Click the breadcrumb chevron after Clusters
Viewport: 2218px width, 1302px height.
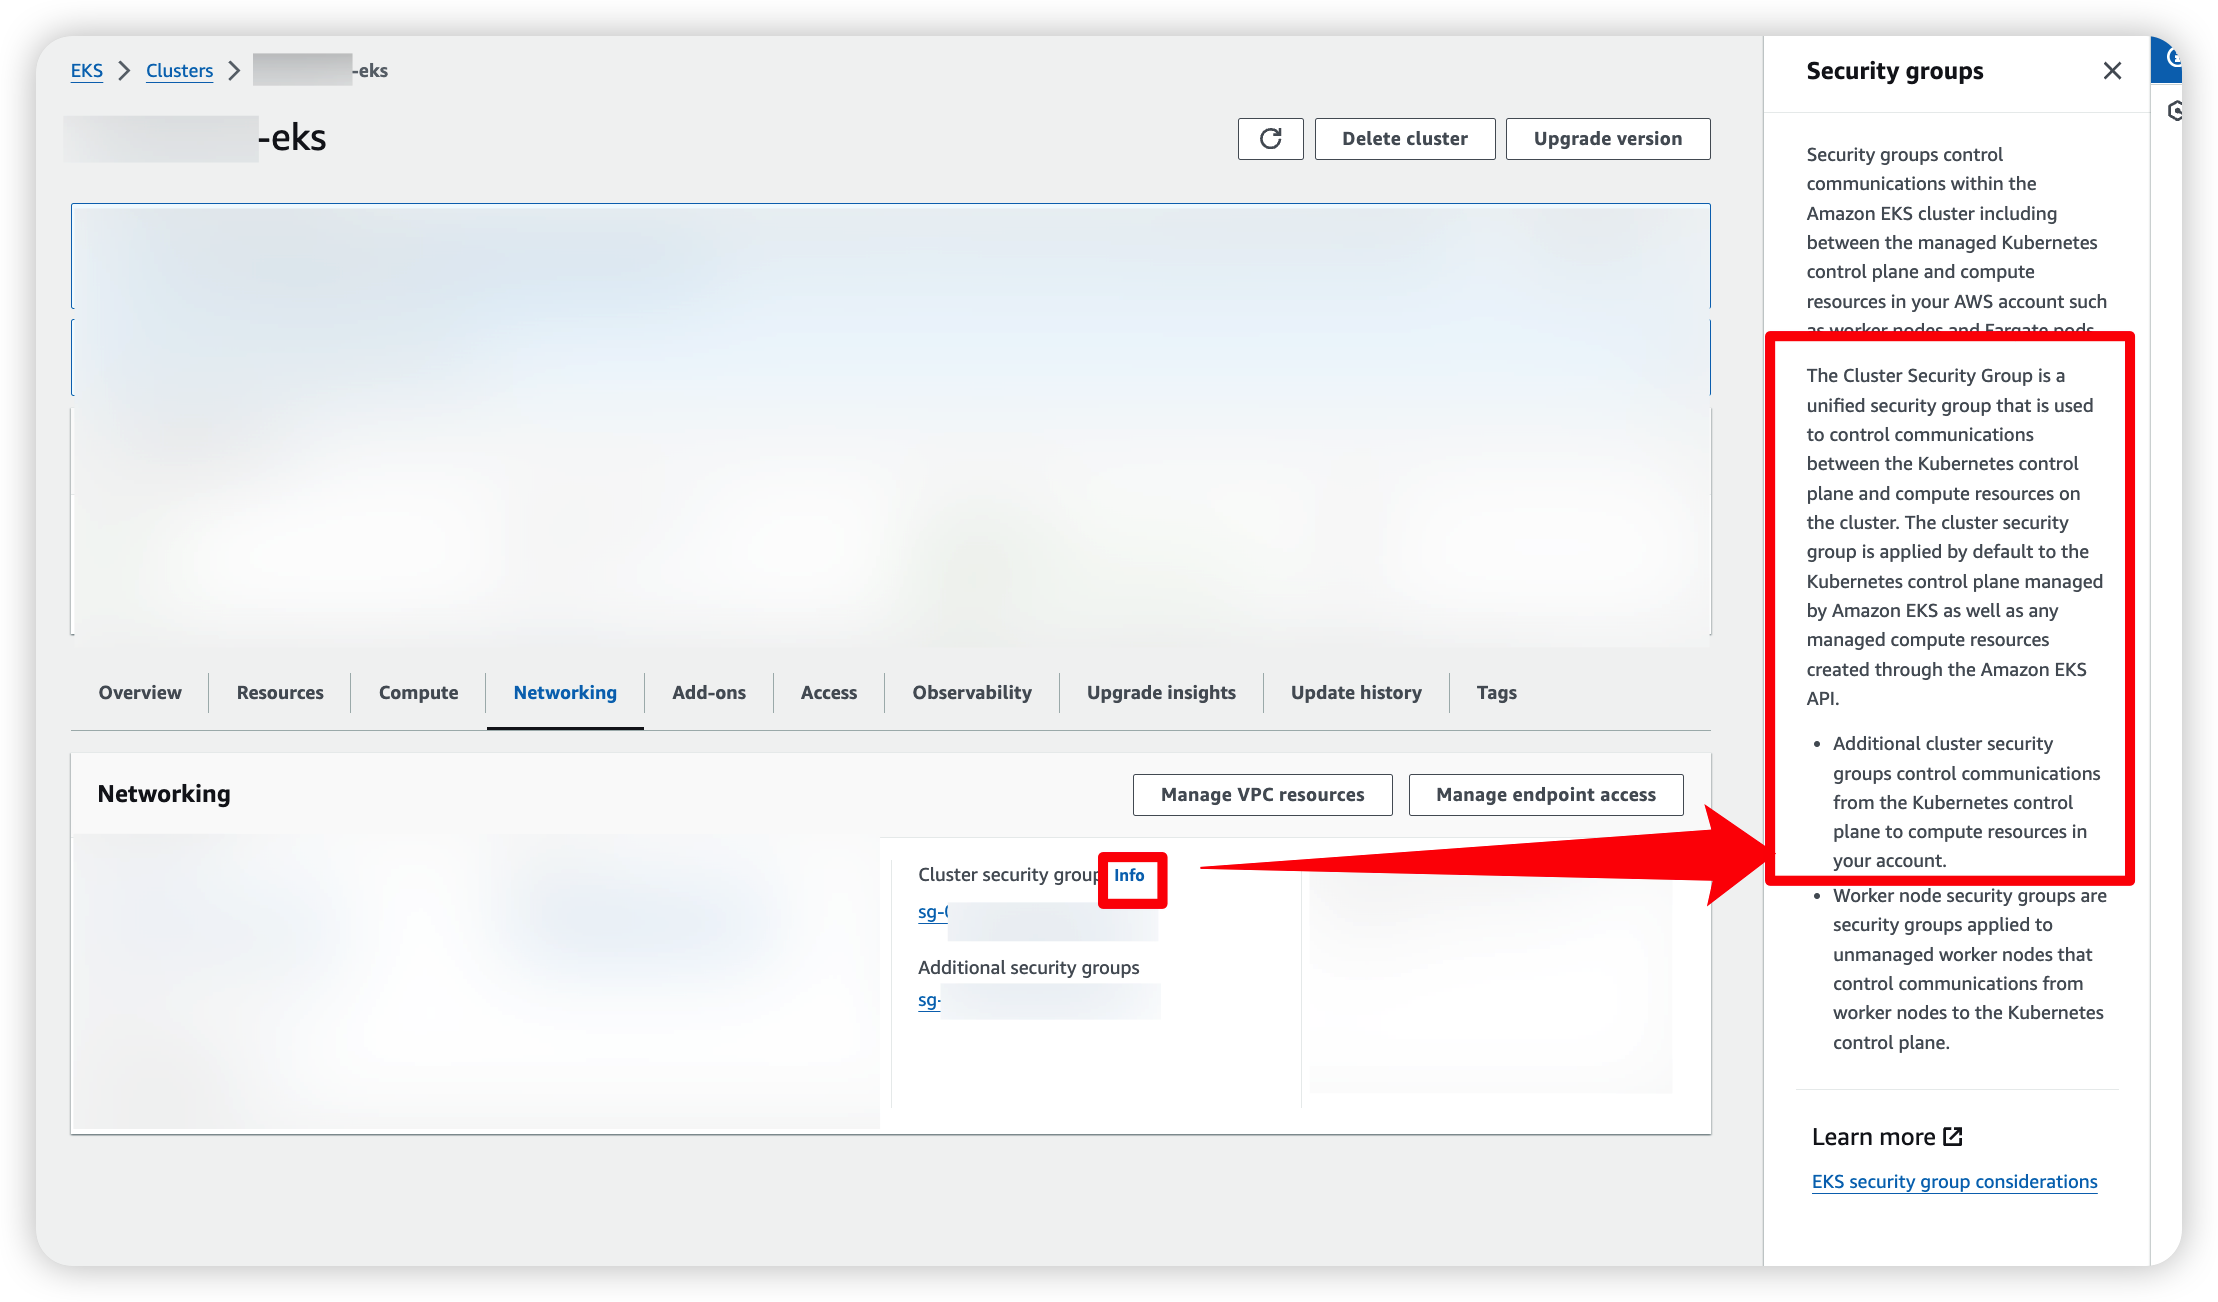[234, 71]
